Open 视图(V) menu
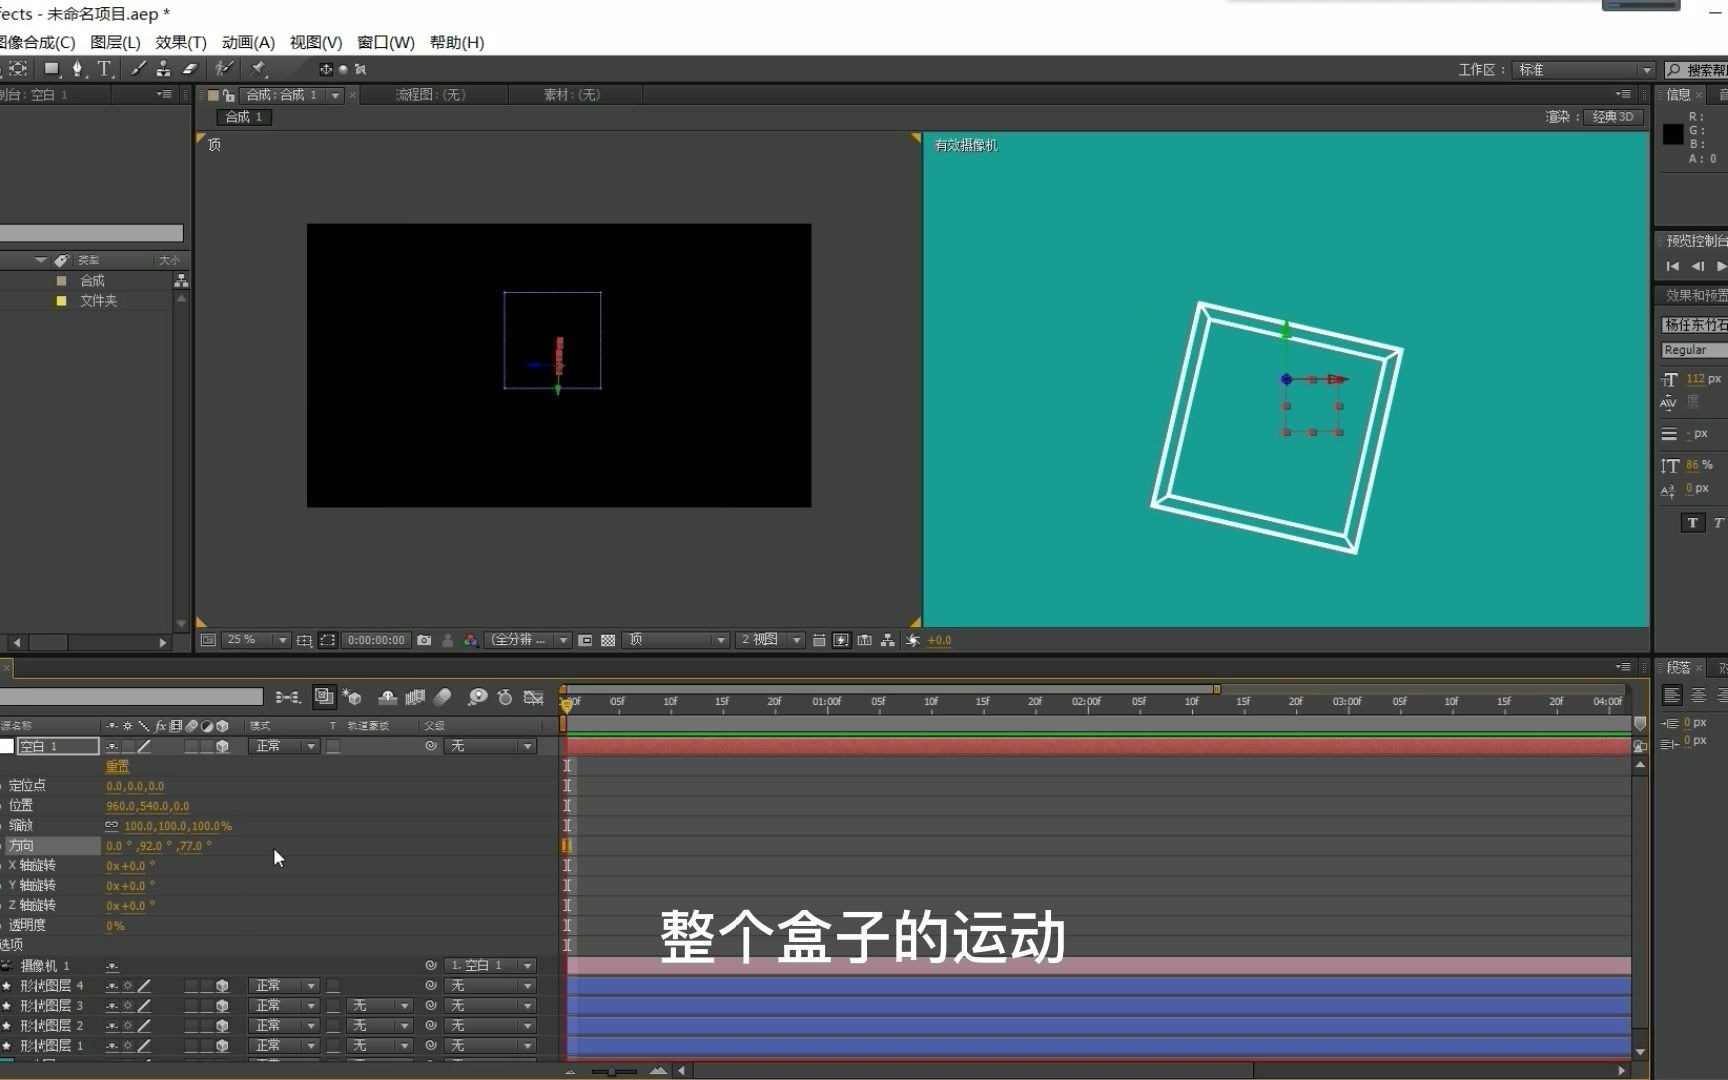 [x=316, y=42]
